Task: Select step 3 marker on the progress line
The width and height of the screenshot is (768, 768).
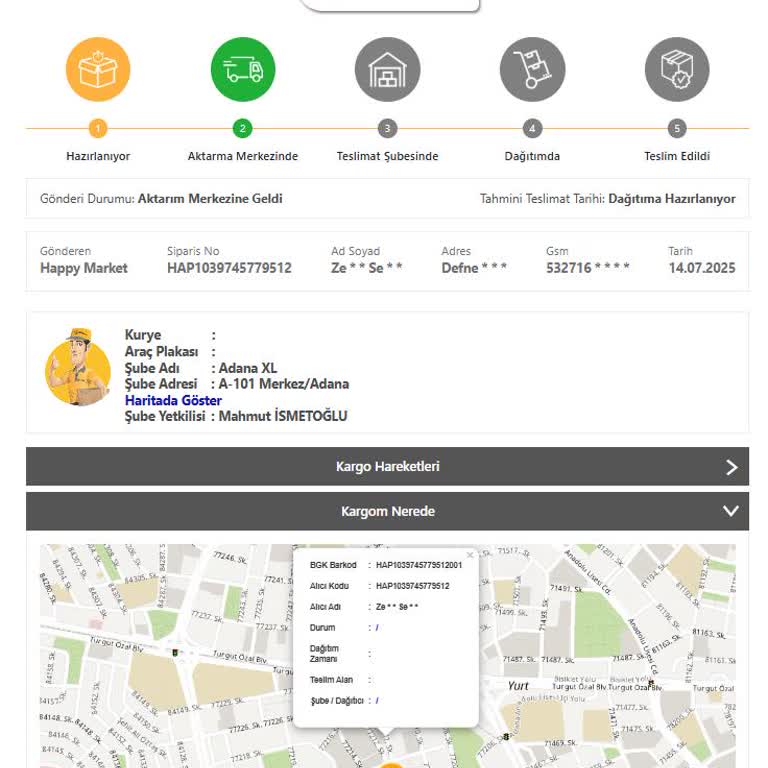Action: [x=387, y=128]
